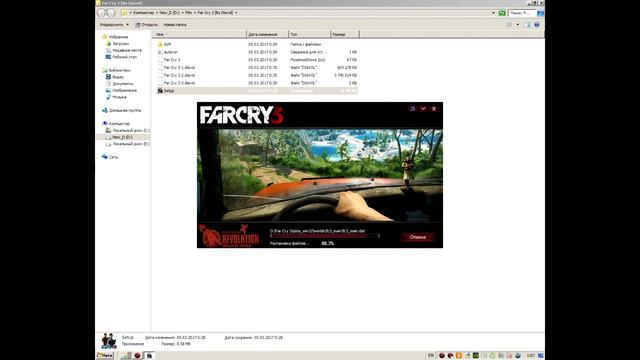Click the Отмена button in installer
Image resolution: width=640 pixels, height=360 pixels.
click(x=418, y=237)
